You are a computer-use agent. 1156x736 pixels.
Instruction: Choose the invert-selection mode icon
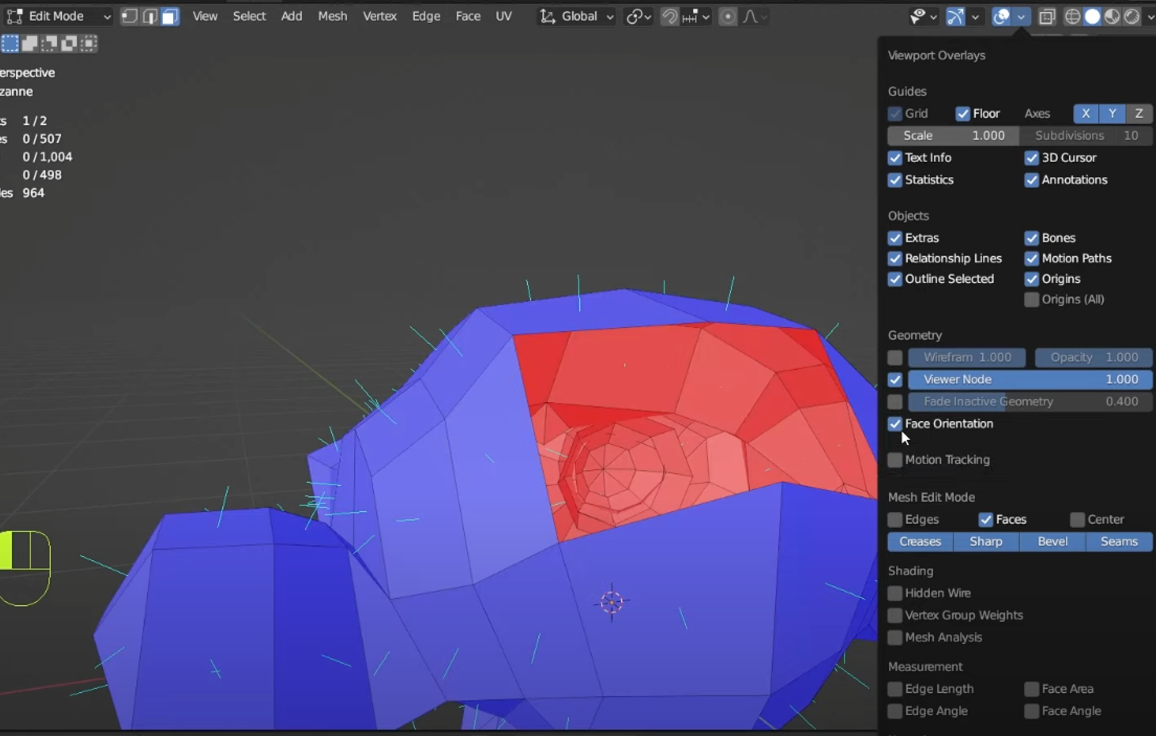click(x=69, y=44)
